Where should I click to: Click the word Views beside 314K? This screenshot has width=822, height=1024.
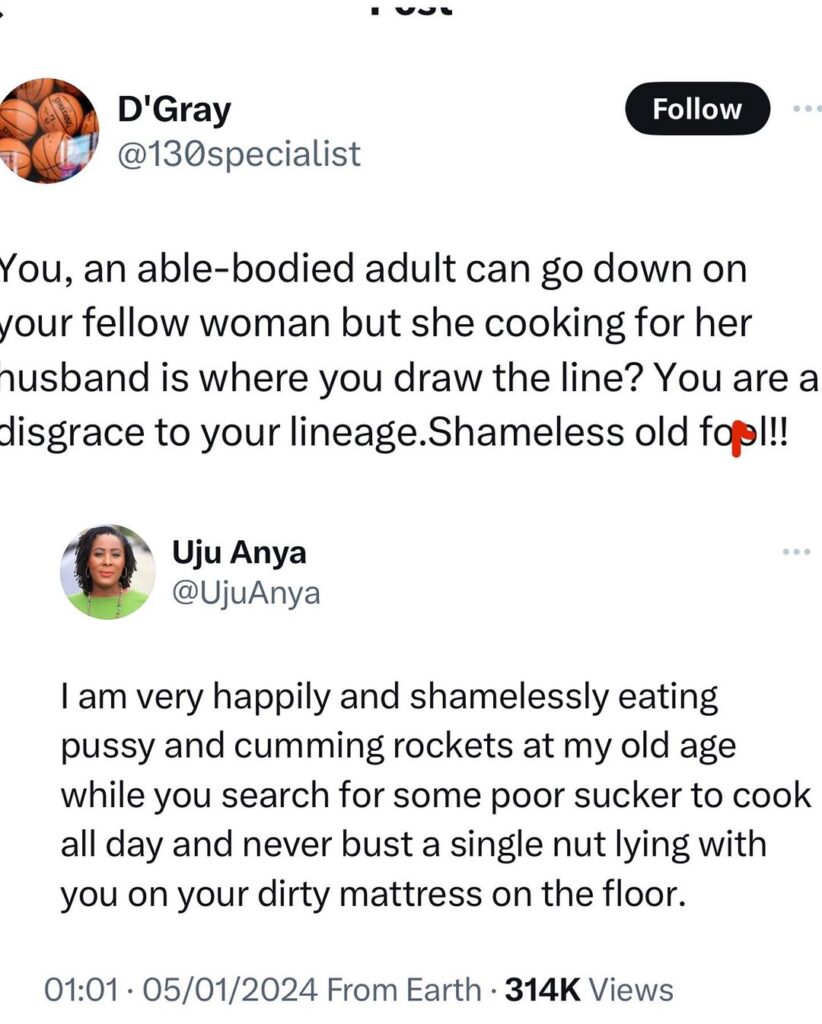[630, 990]
